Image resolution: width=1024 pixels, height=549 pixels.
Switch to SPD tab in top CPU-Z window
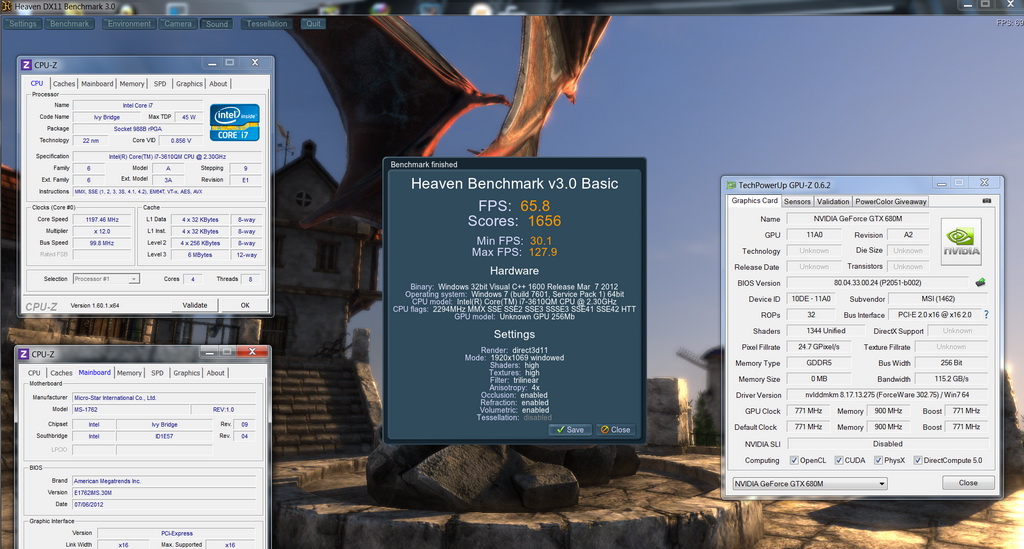160,84
